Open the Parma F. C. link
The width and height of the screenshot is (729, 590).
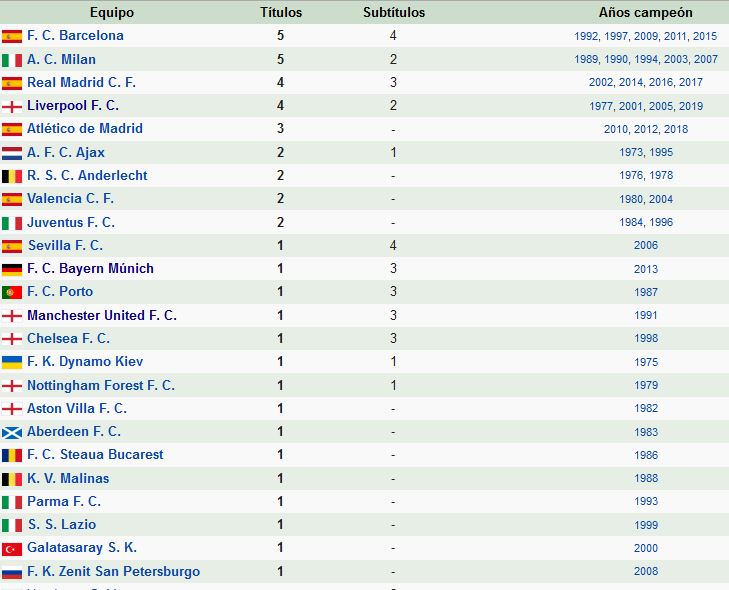pyautogui.click(x=64, y=501)
